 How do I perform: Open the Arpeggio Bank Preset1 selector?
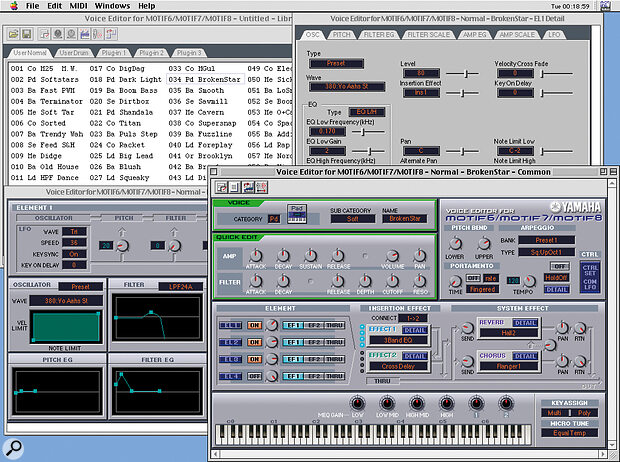tap(546, 240)
